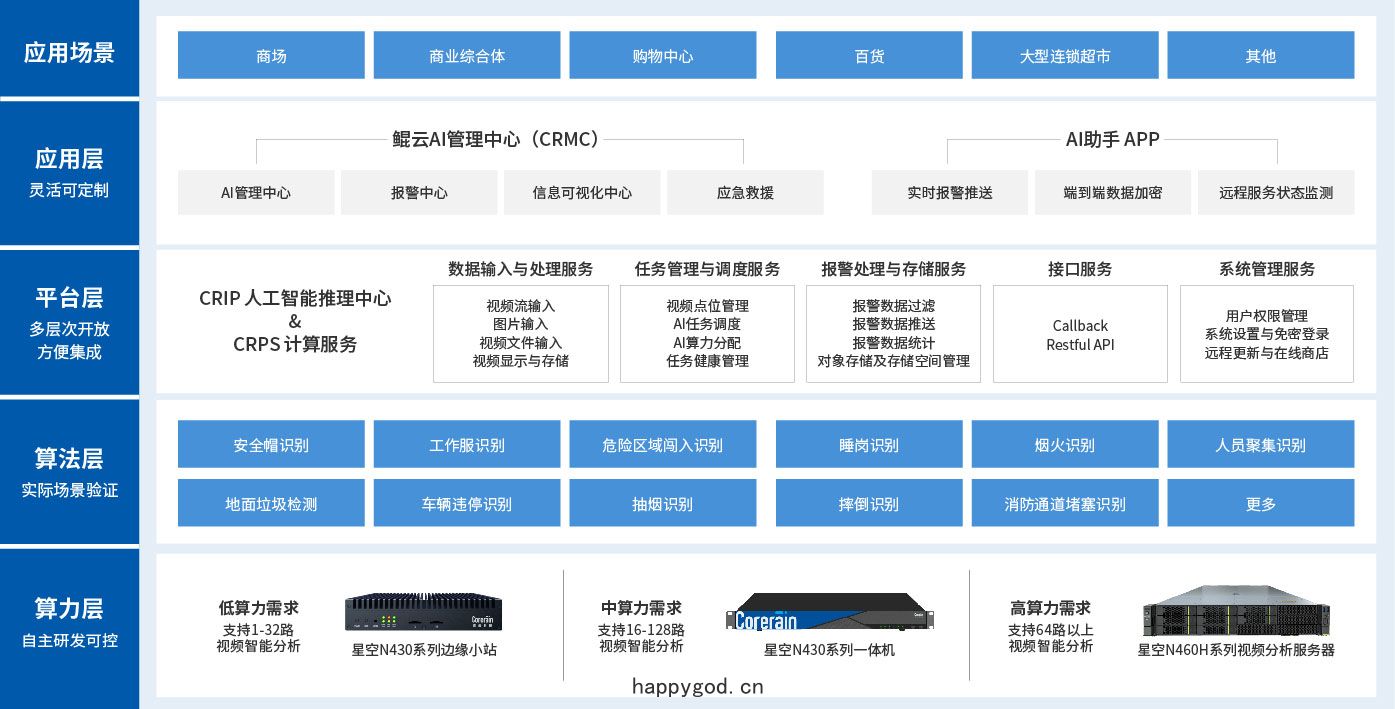Click the AI助手 APP heading
The height and width of the screenshot is (709, 1395).
[1112, 139]
